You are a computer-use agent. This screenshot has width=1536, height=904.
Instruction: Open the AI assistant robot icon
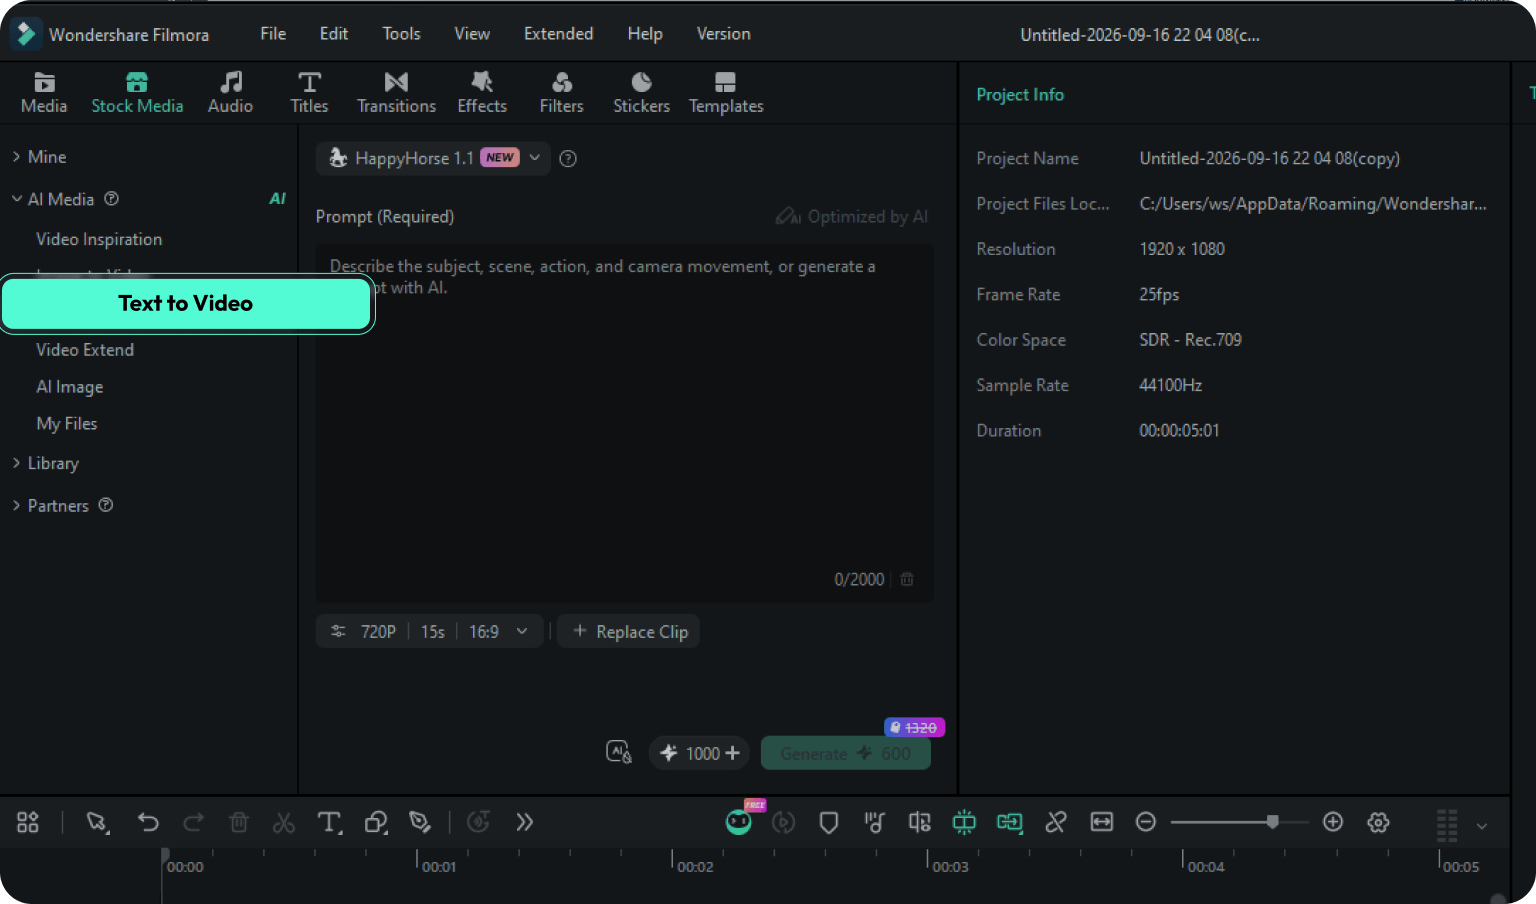pyautogui.click(x=739, y=822)
